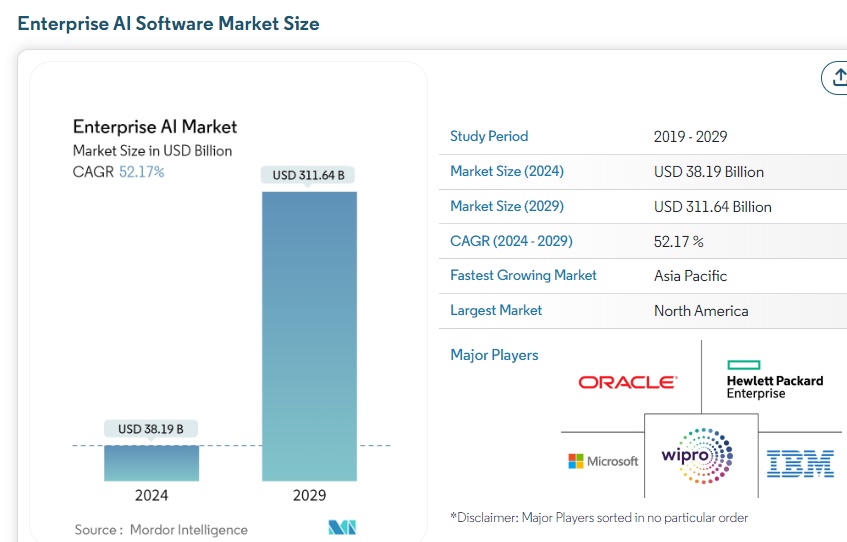Click the 2024 market size bar

152,463
